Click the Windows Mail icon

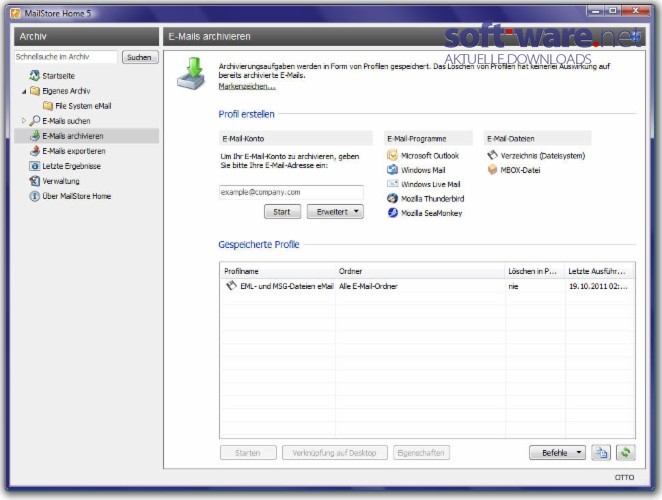click(x=392, y=170)
